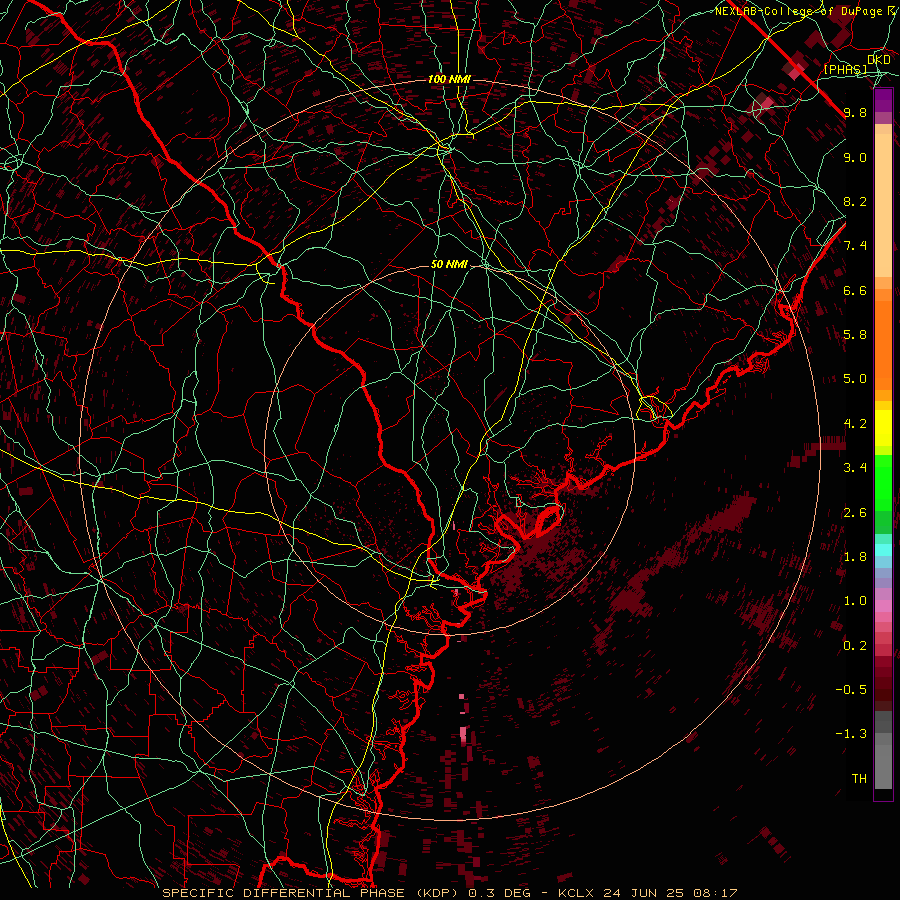Pick the gray segment of the color bar
Image resolution: width=900 pixels, height=900 pixels.
pyautogui.click(x=883, y=752)
